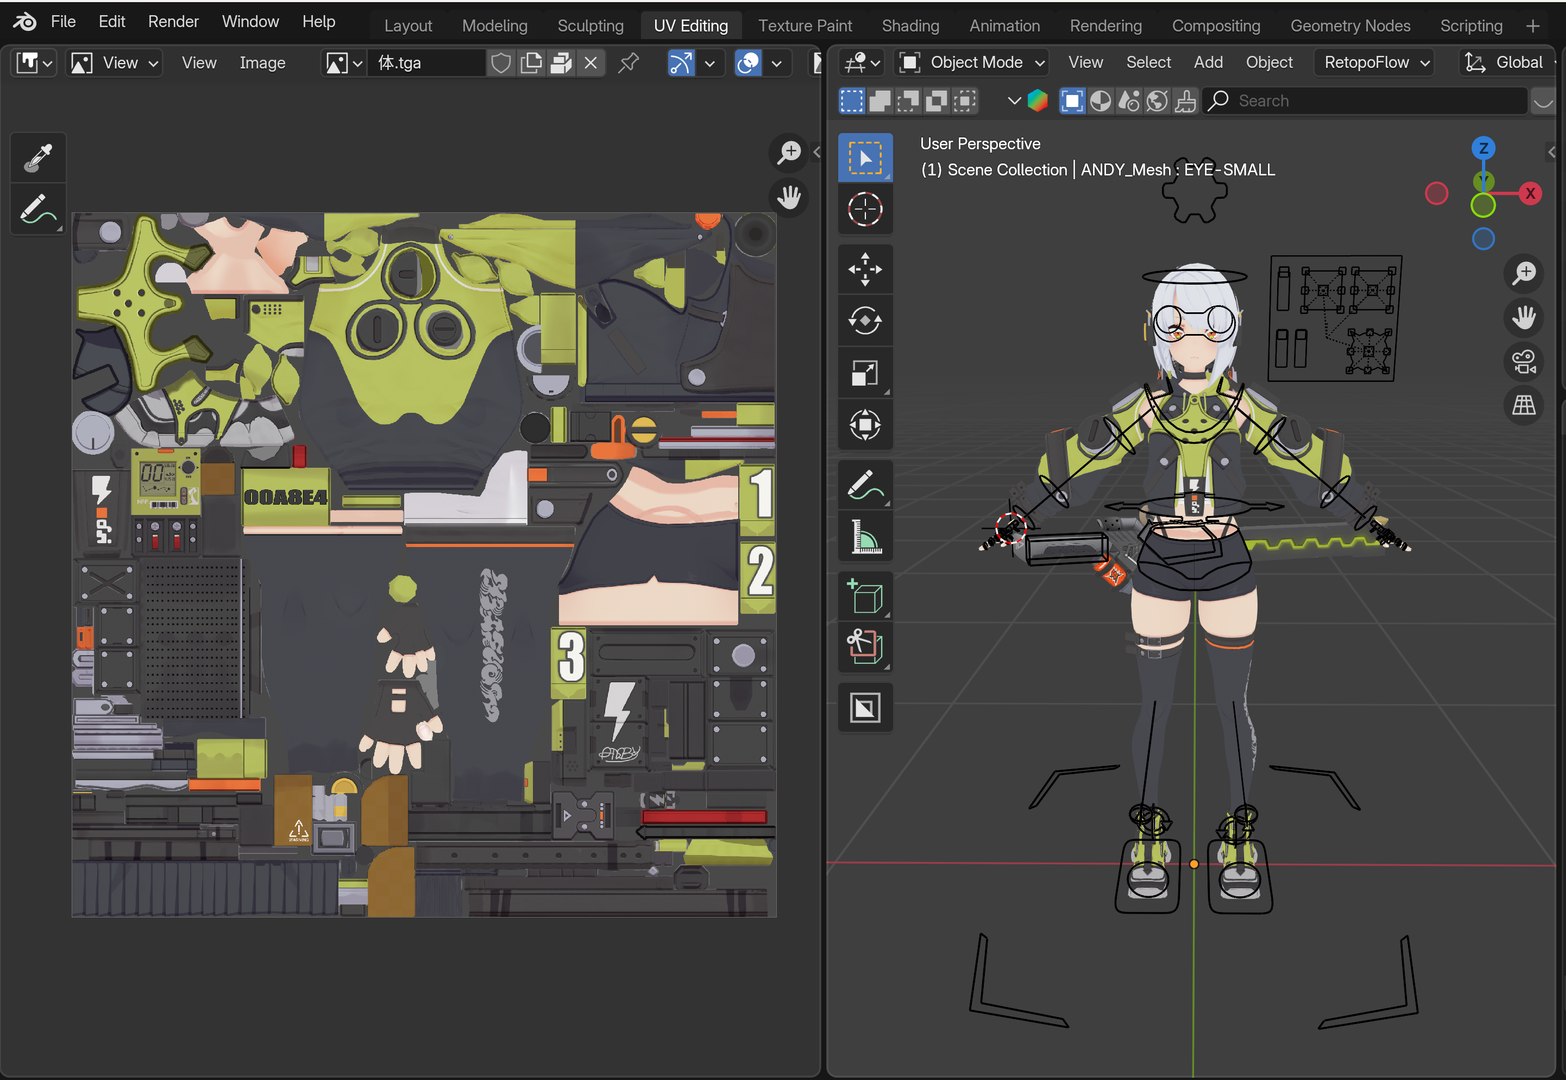Open the Global transform orientation dropdown
1566x1080 pixels.
1507,62
